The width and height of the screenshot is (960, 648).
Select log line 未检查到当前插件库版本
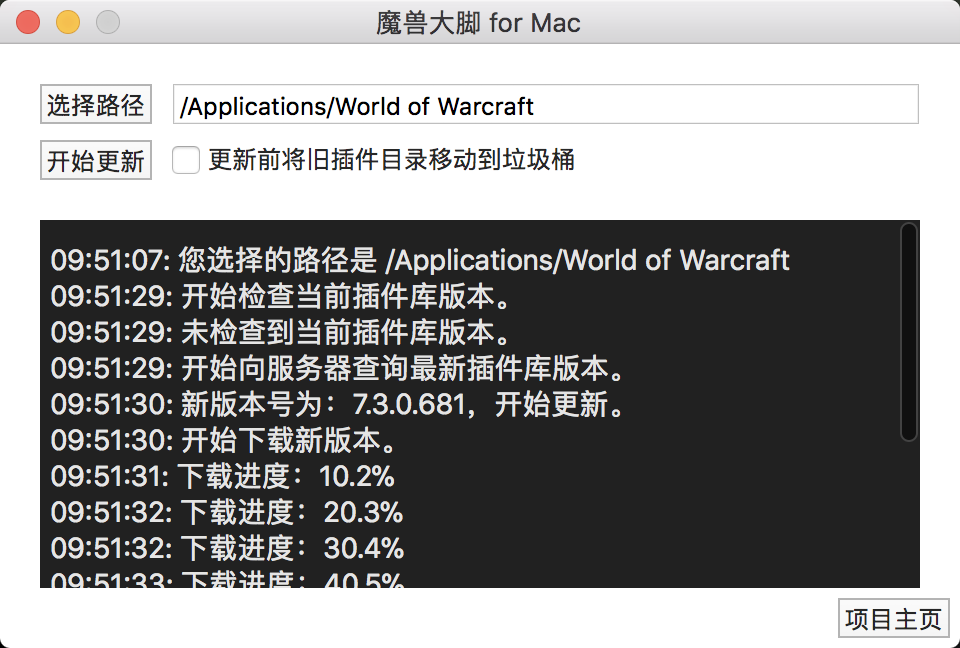pyautogui.click(x=280, y=333)
